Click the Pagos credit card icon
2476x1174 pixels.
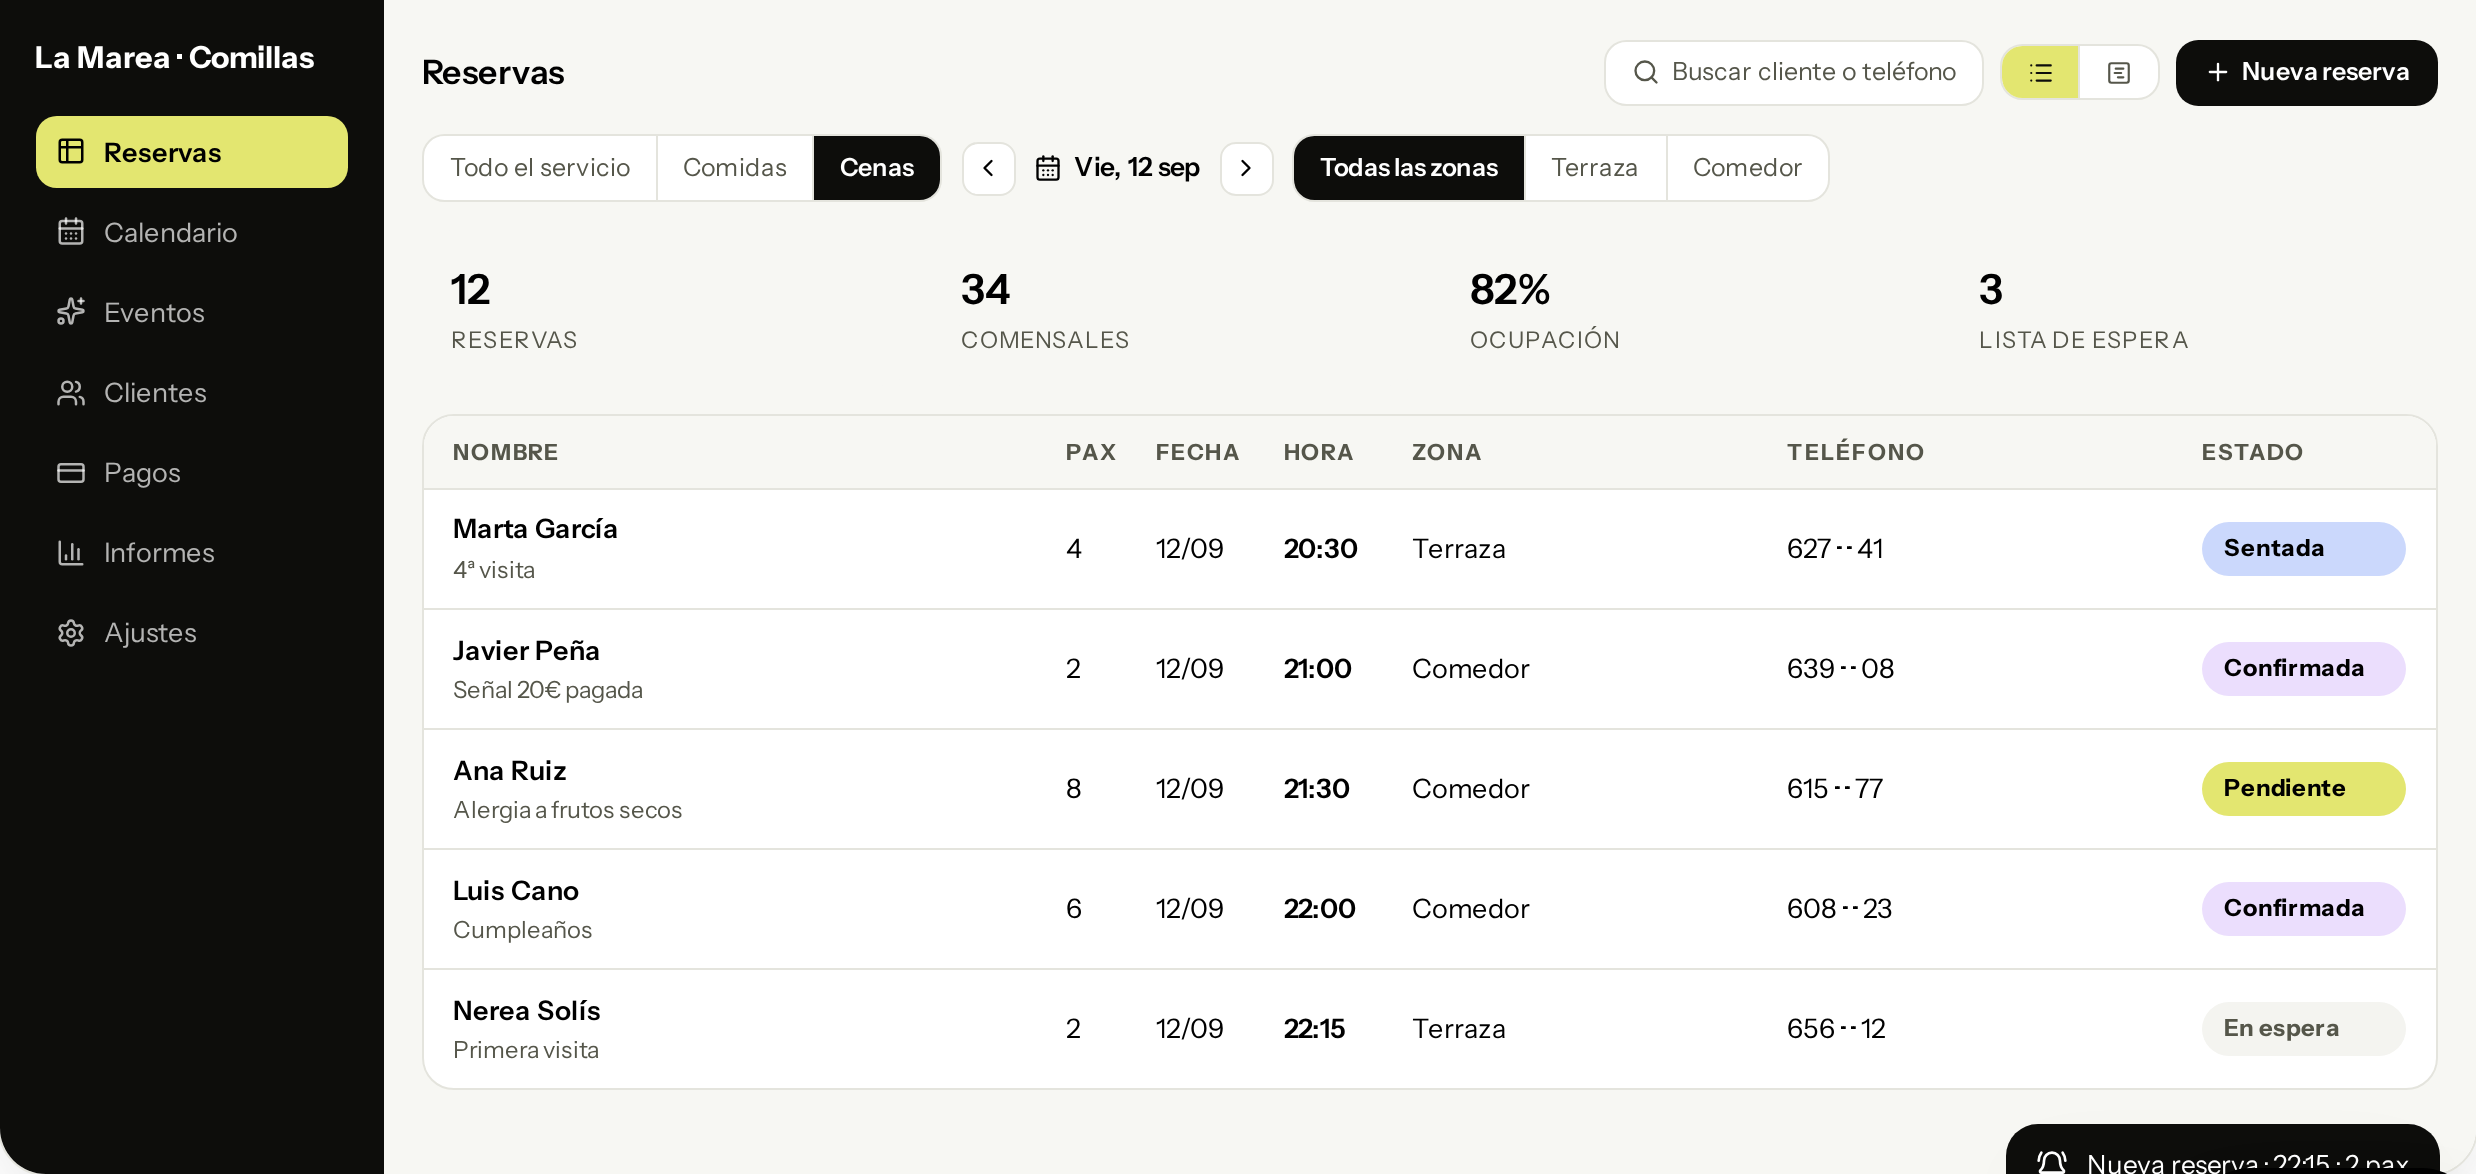pyautogui.click(x=71, y=472)
